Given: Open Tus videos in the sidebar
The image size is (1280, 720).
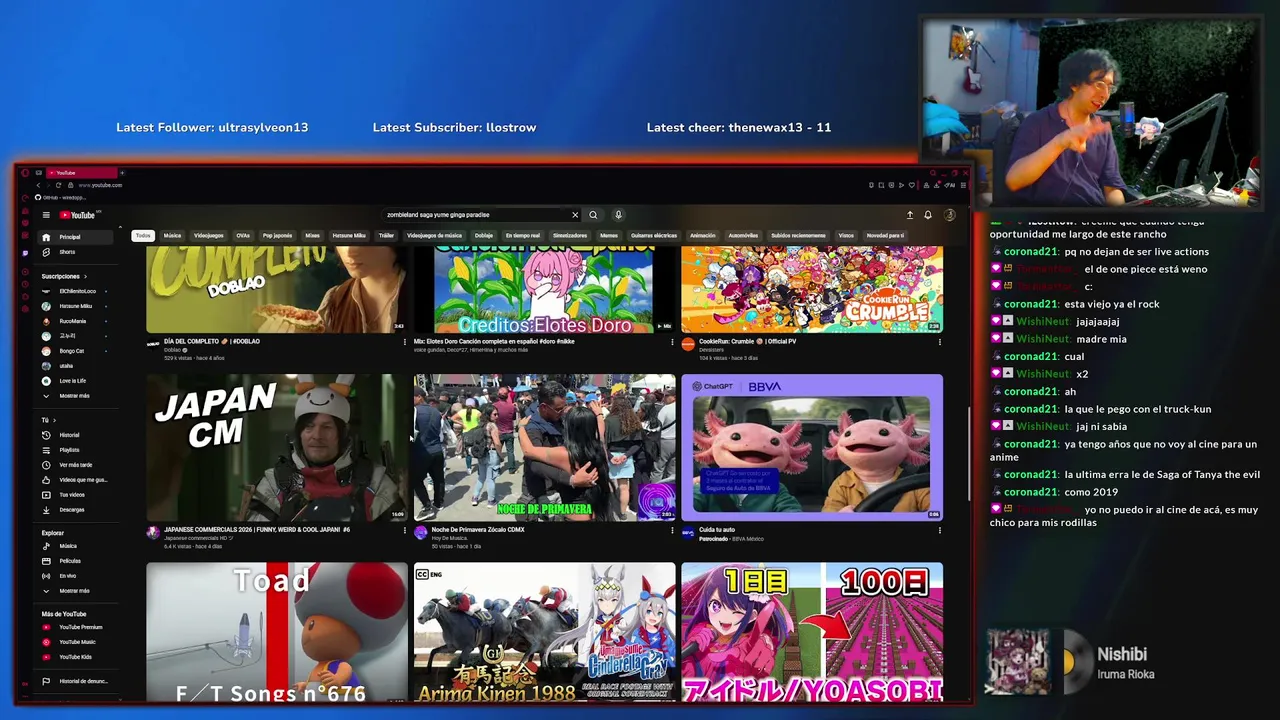Looking at the screenshot, I should (76, 495).
